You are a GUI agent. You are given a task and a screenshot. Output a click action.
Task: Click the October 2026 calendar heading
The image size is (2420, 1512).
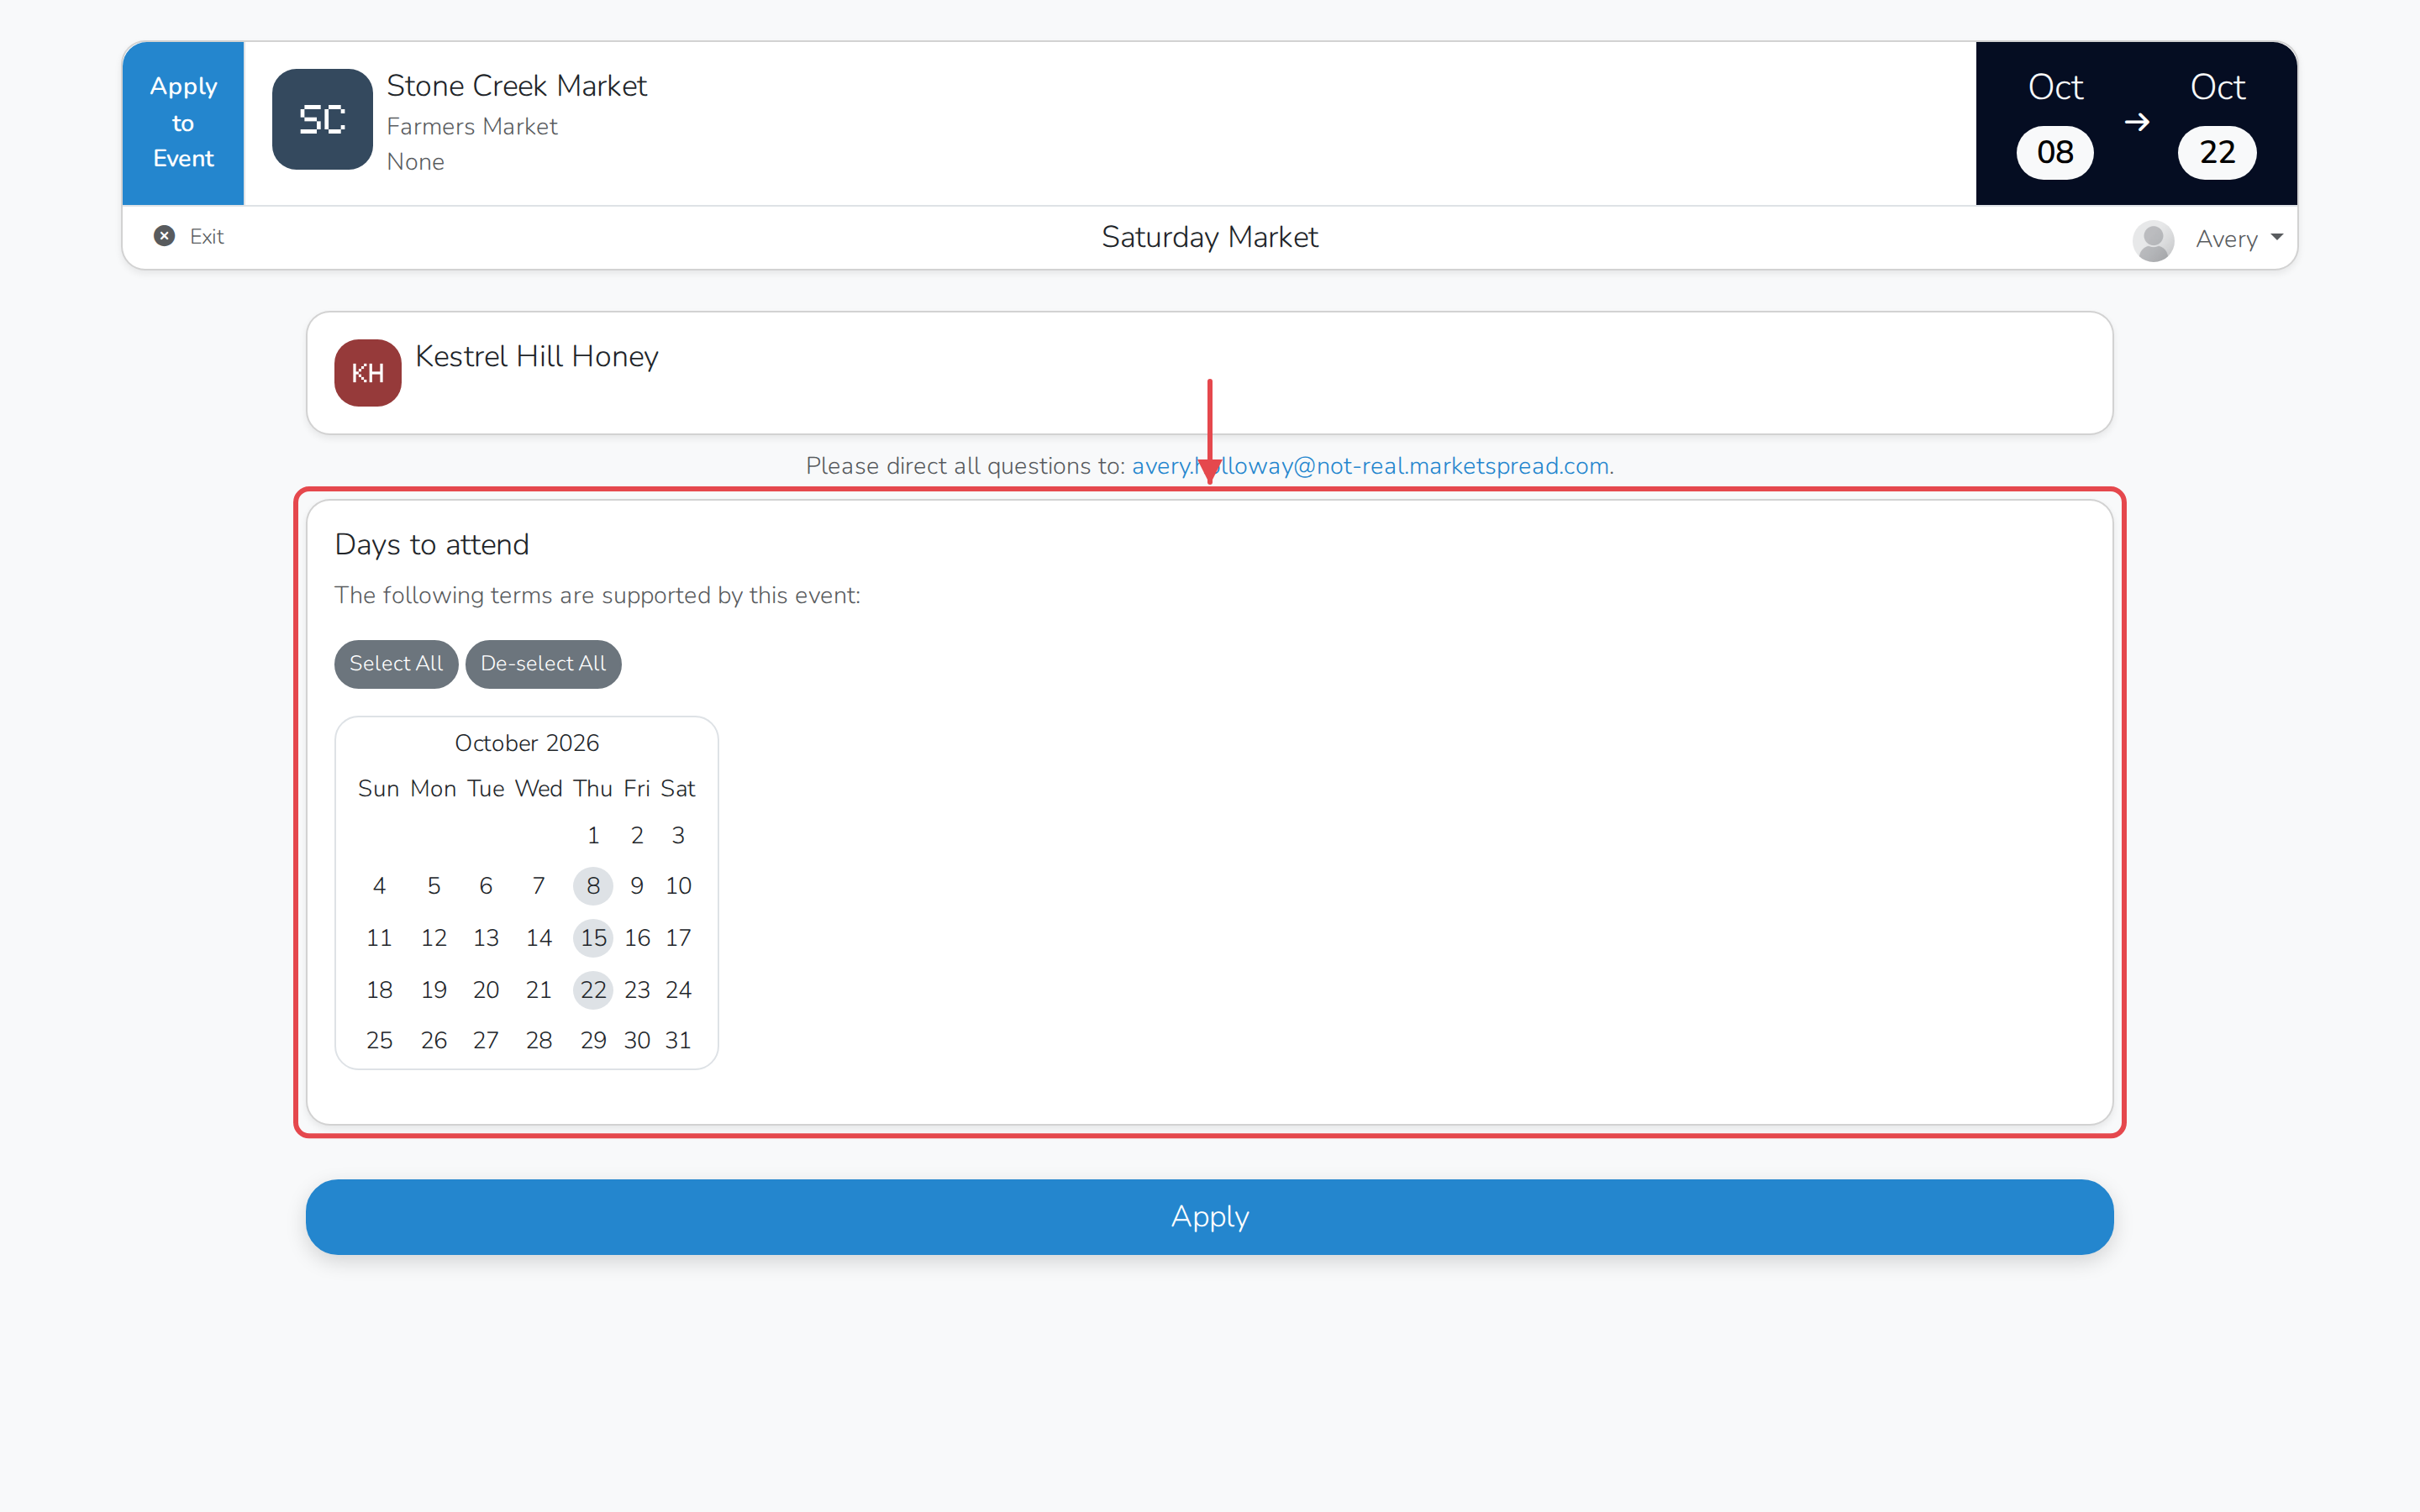tap(527, 743)
